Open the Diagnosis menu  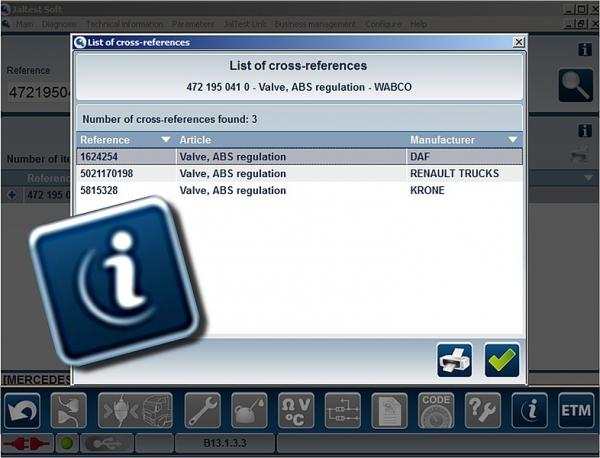click(x=59, y=24)
